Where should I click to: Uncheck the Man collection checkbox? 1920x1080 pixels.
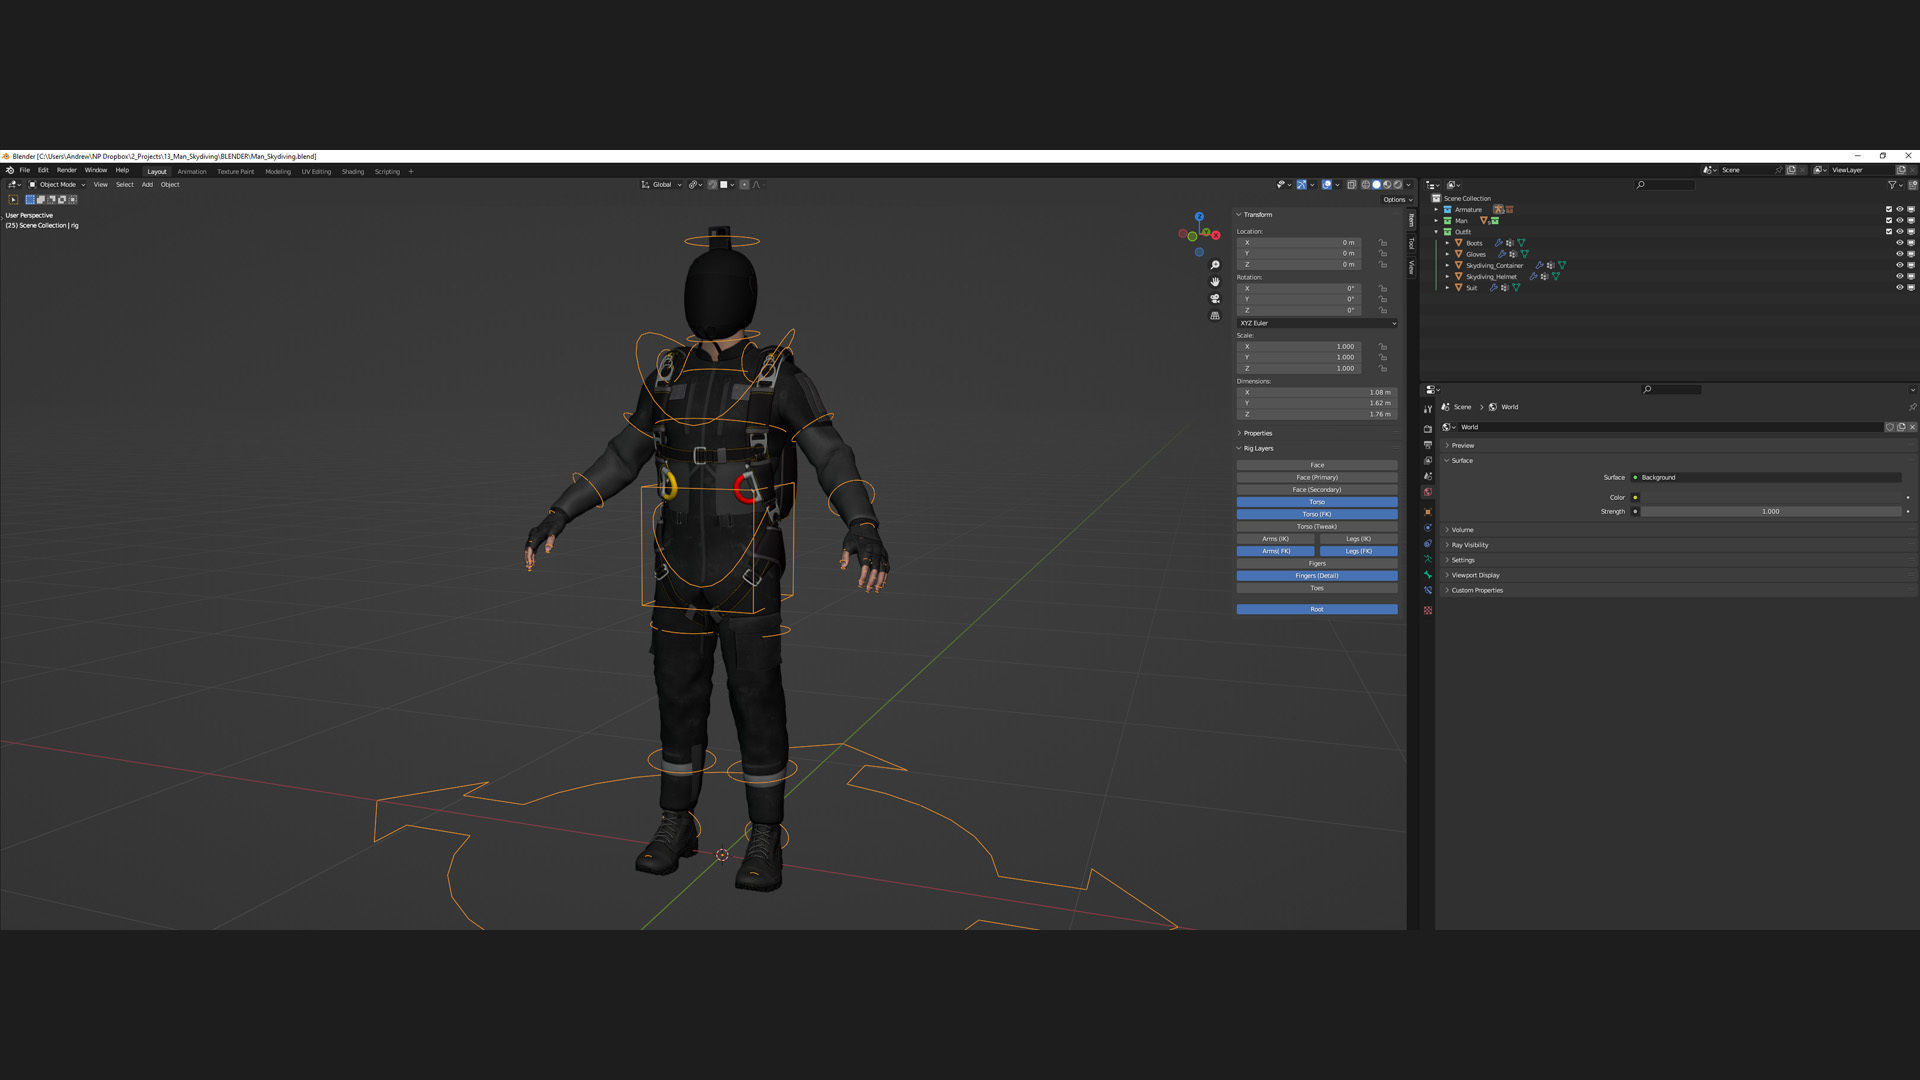1889,221
